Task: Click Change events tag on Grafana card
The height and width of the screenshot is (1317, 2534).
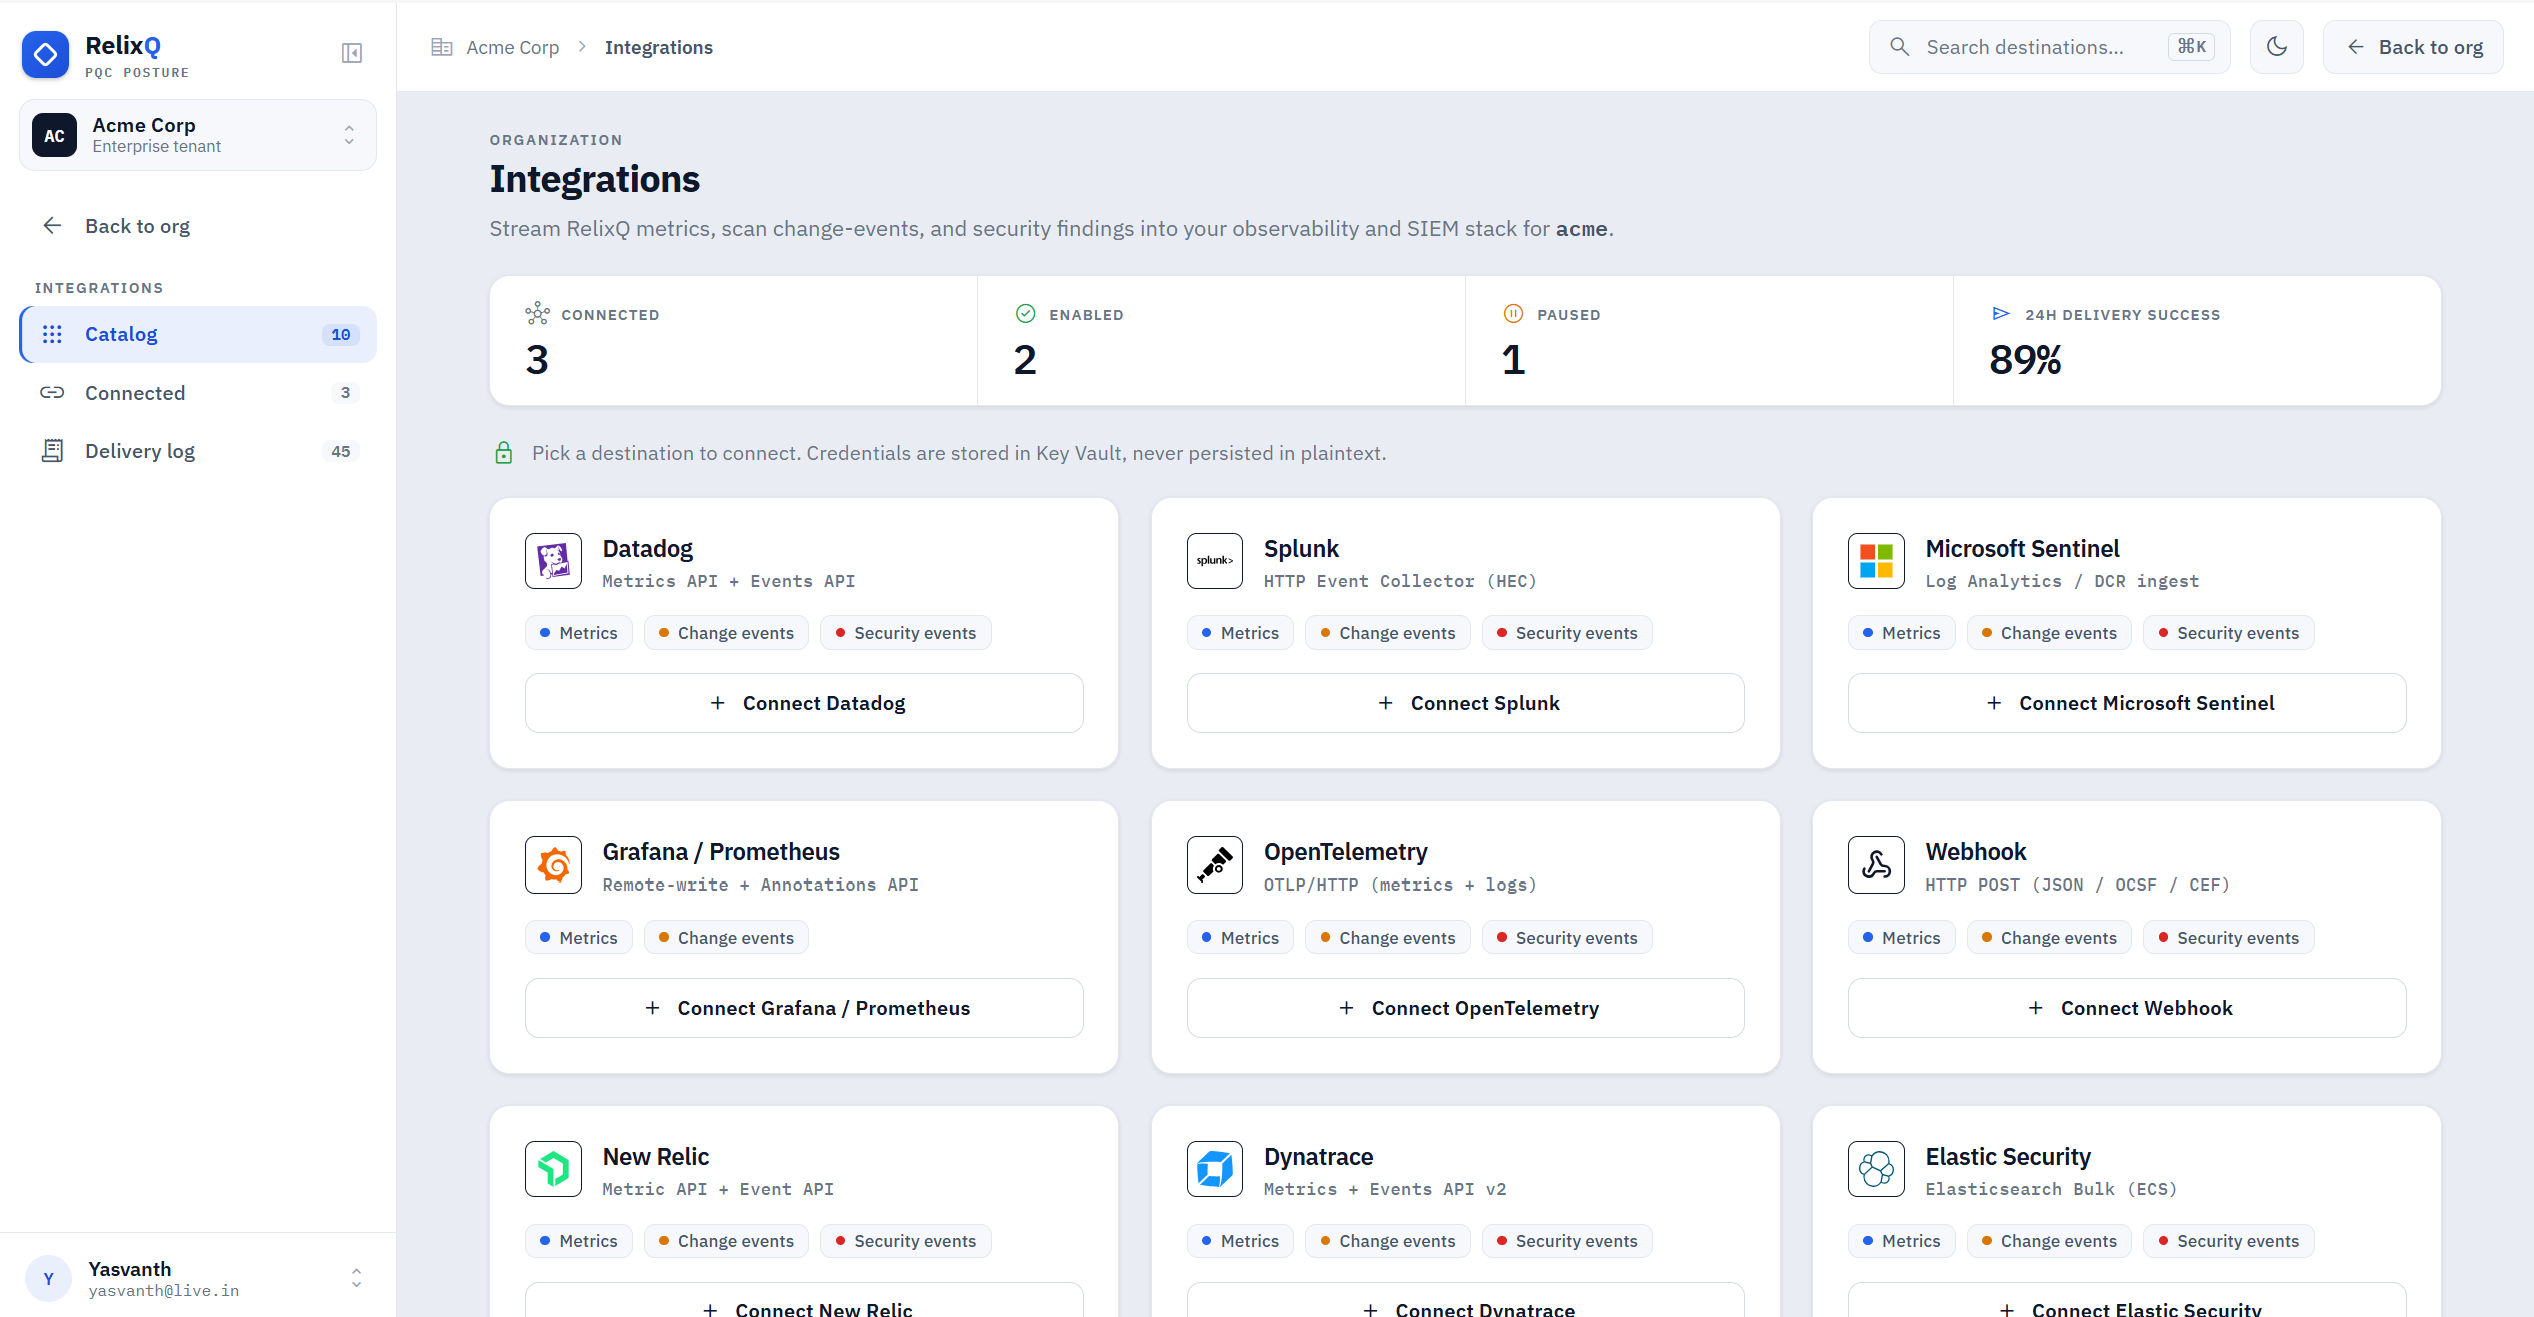Action: coord(726,938)
